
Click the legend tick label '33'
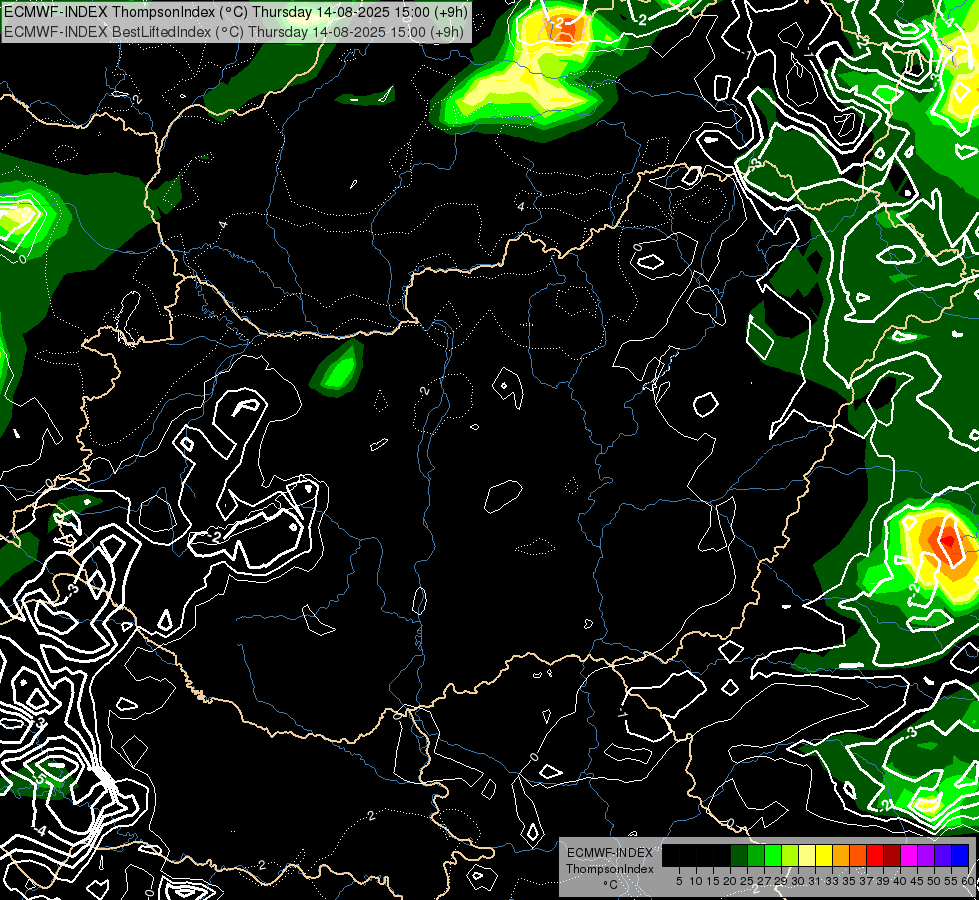(x=832, y=881)
